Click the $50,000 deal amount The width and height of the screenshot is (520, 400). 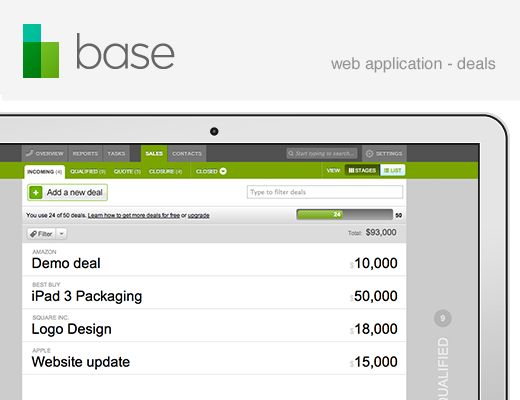click(x=373, y=296)
